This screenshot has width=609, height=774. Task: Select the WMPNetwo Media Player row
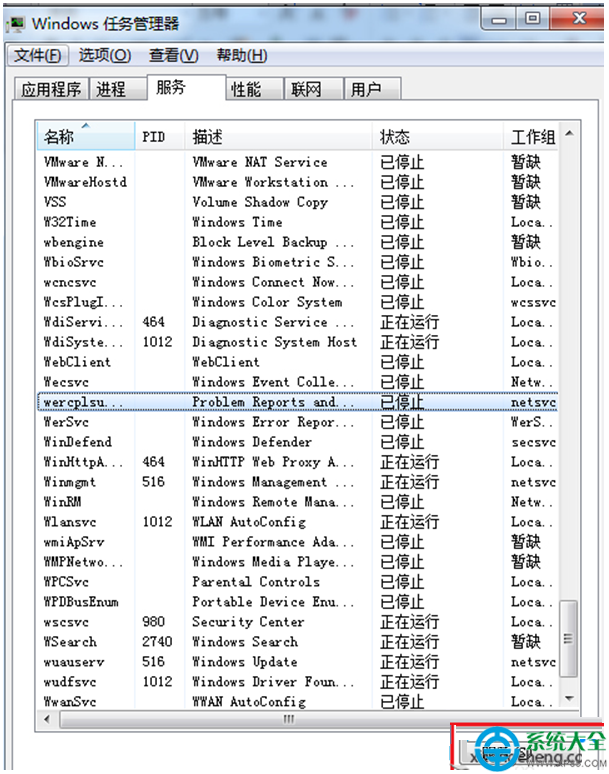tap(298, 562)
